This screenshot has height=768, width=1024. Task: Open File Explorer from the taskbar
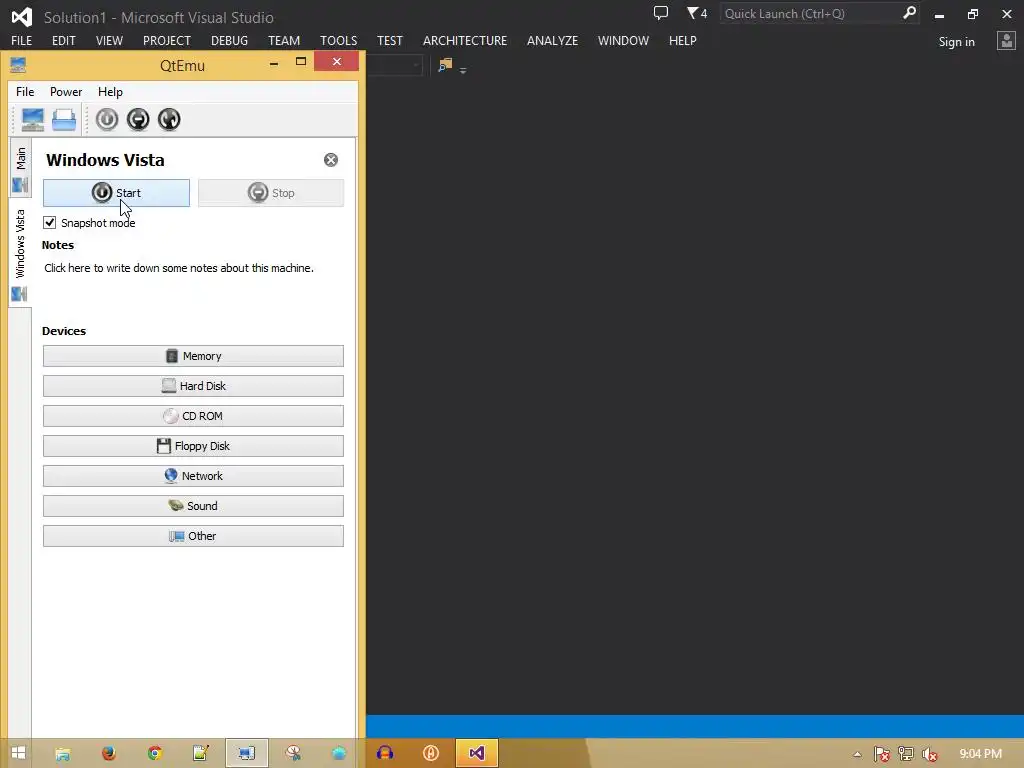point(63,754)
